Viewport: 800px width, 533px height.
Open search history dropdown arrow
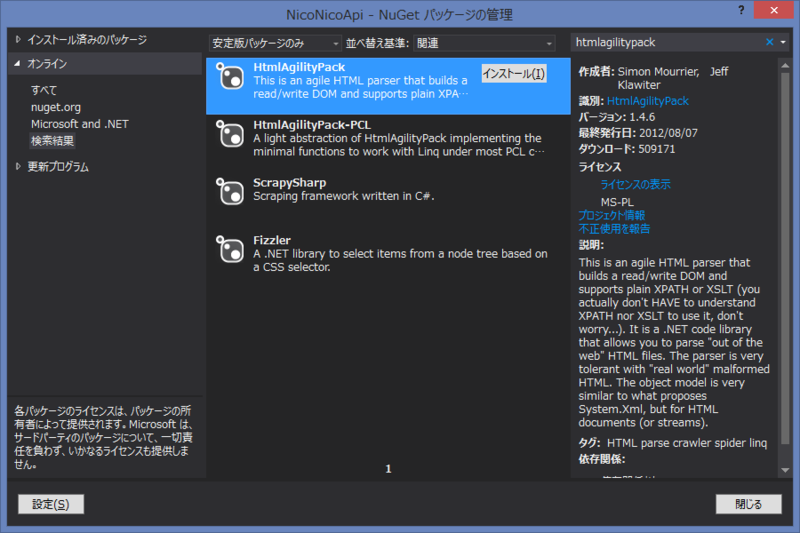tap(783, 42)
